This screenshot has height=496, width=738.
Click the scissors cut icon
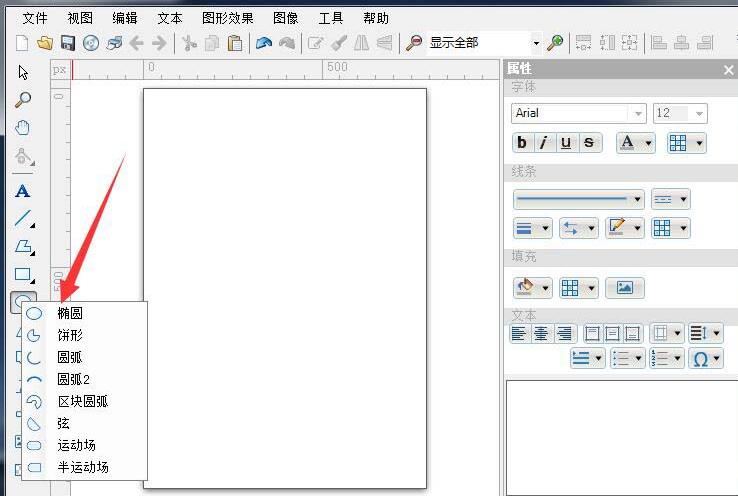[188, 43]
